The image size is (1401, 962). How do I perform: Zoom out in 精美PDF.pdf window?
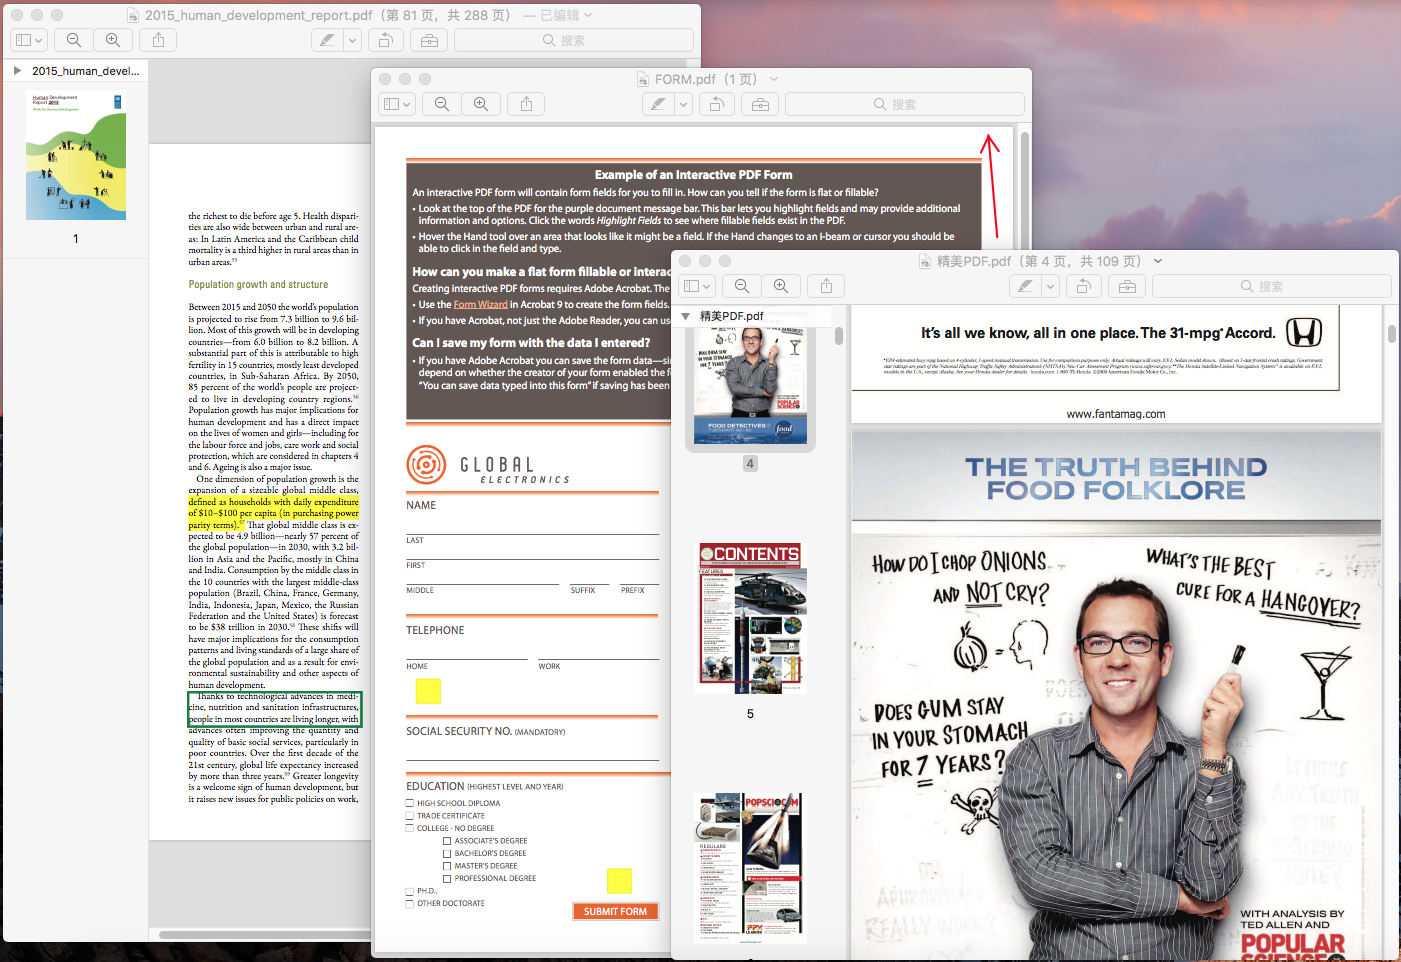click(742, 286)
